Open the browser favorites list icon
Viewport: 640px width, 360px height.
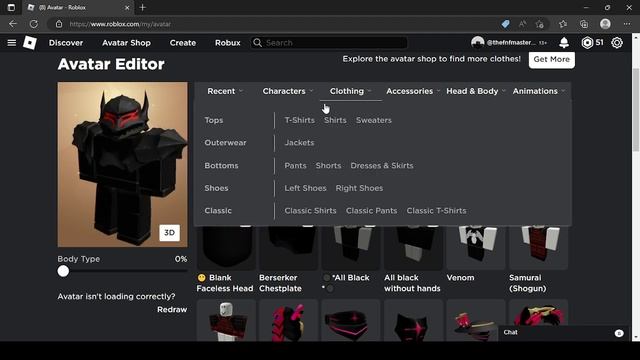[x=563, y=24]
